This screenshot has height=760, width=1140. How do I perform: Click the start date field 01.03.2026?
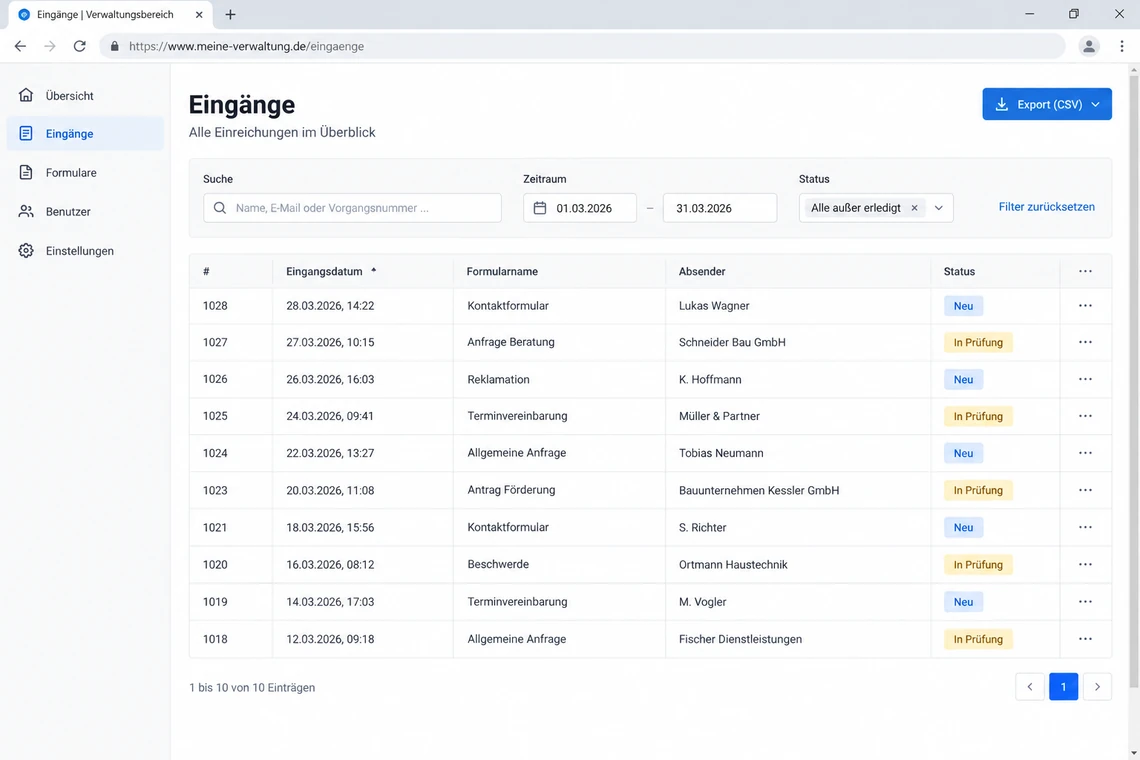(579, 208)
